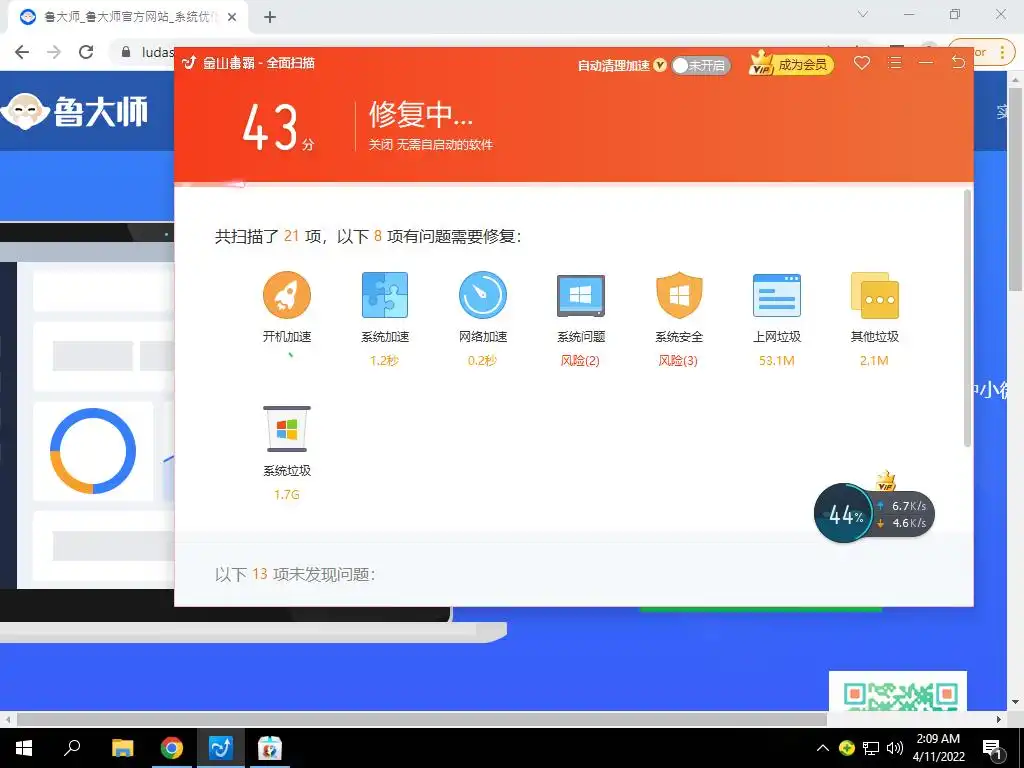Open Chrome three-dot menu
The height and width of the screenshot is (768, 1024).
point(1002,52)
